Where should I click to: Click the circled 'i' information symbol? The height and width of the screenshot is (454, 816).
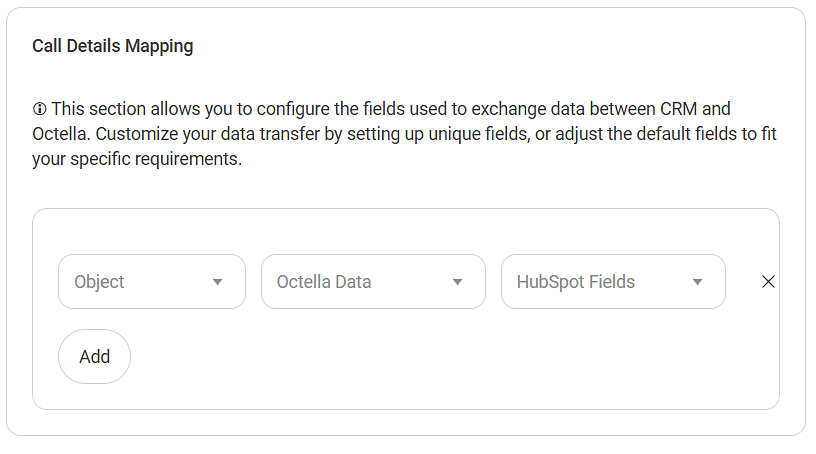point(39,108)
